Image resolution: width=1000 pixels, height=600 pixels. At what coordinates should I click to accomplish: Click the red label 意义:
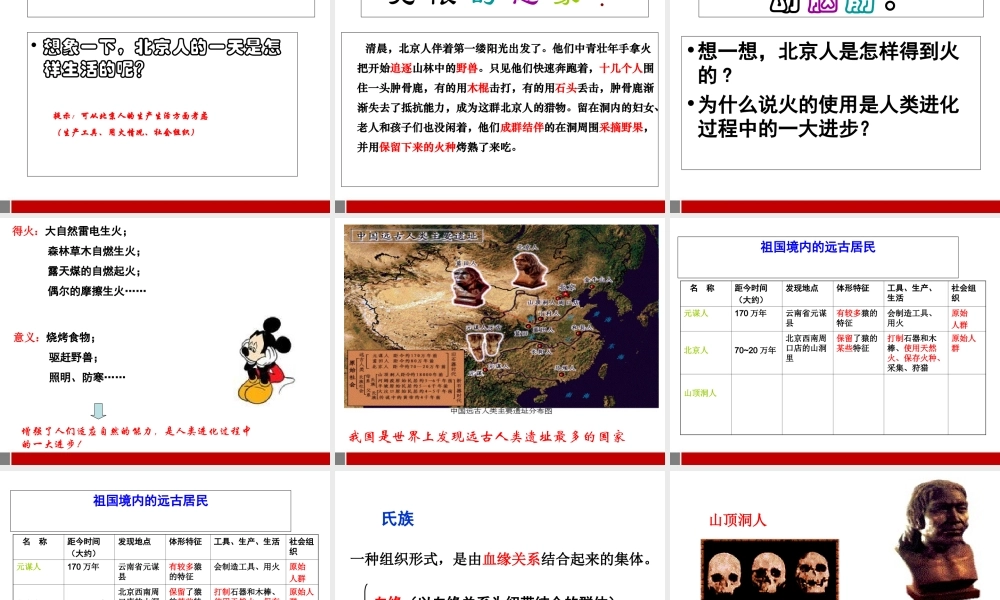[x=27, y=337]
